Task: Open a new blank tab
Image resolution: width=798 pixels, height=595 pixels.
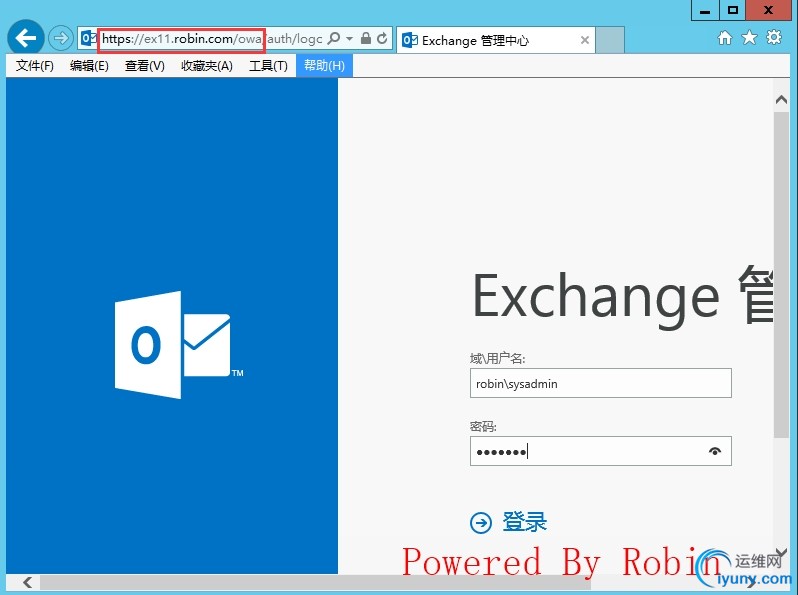Action: click(x=610, y=40)
